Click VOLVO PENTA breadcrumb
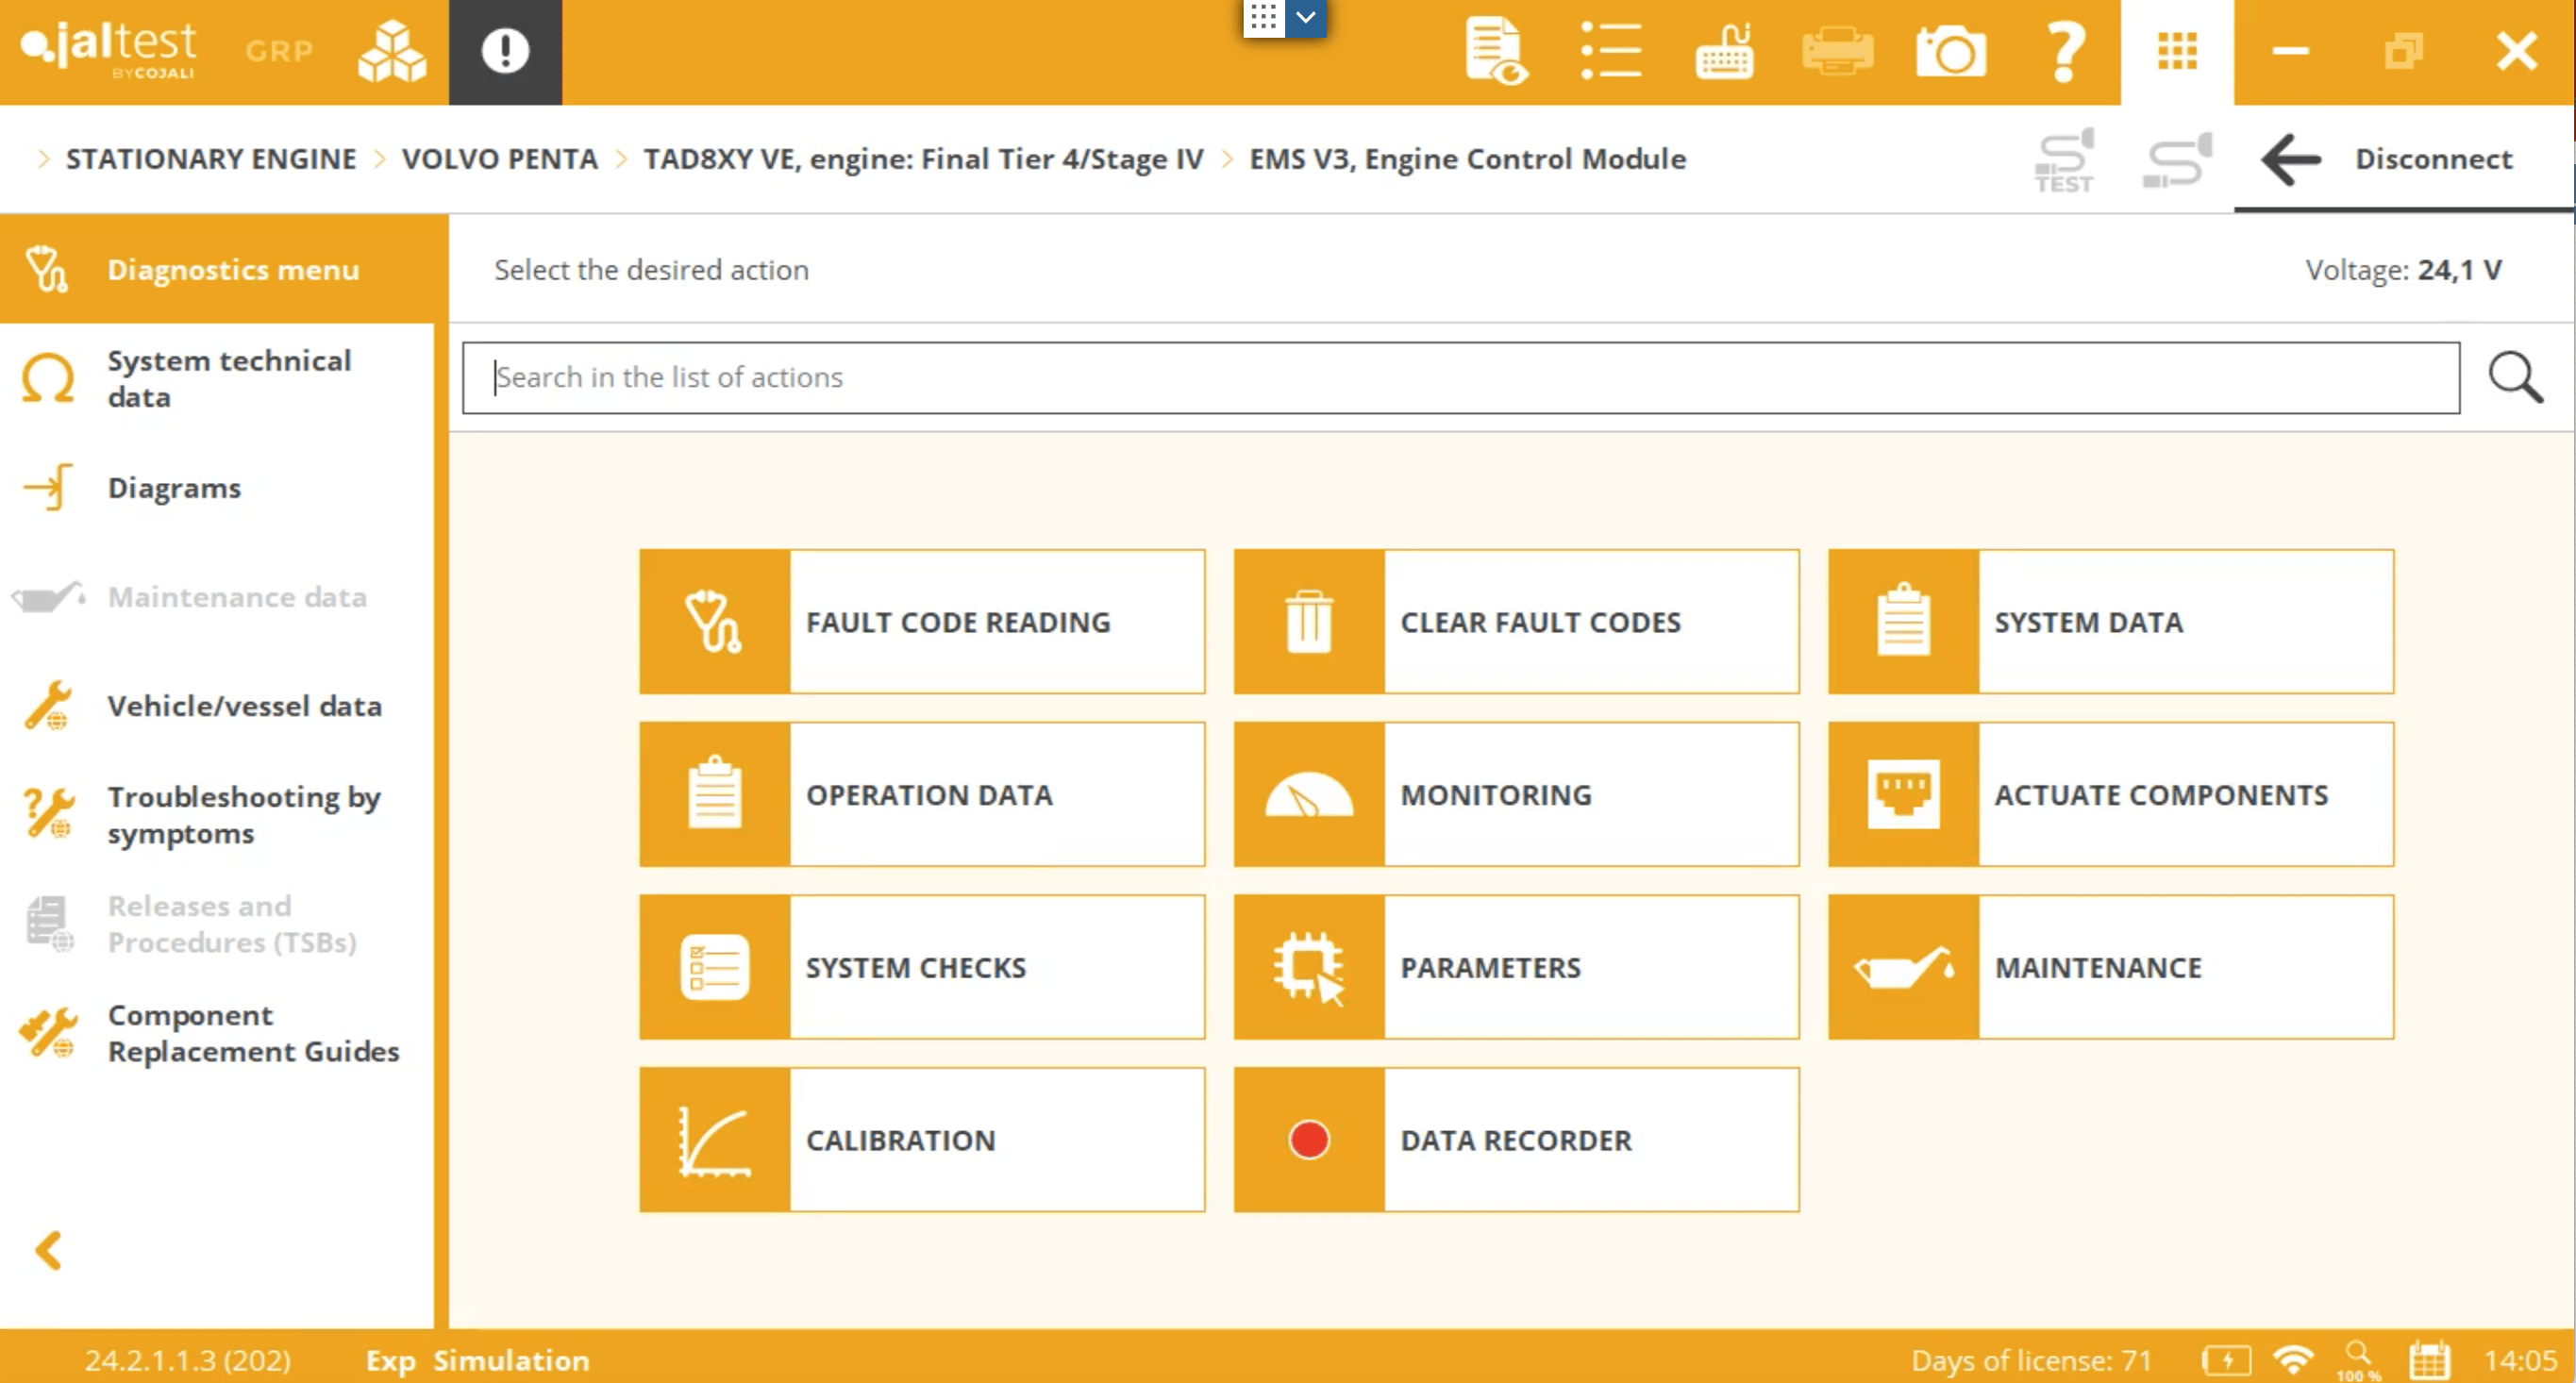The image size is (2576, 1383). (x=499, y=159)
